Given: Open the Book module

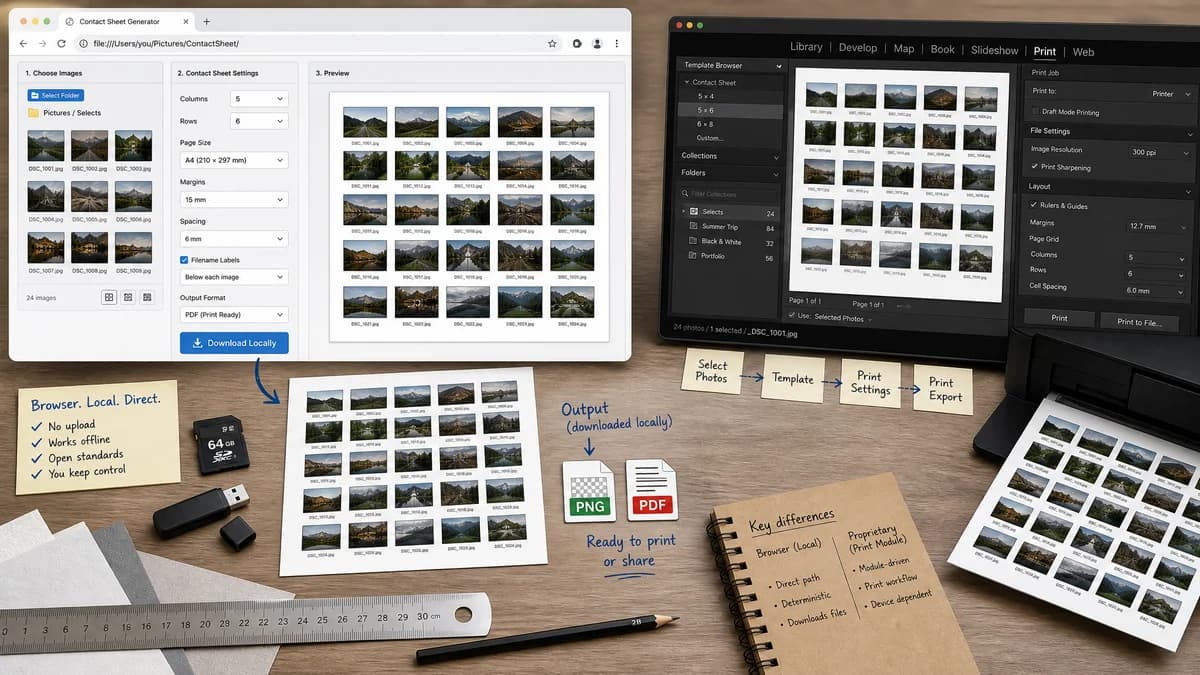Looking at the screenshot, I should tap(943, 48).
